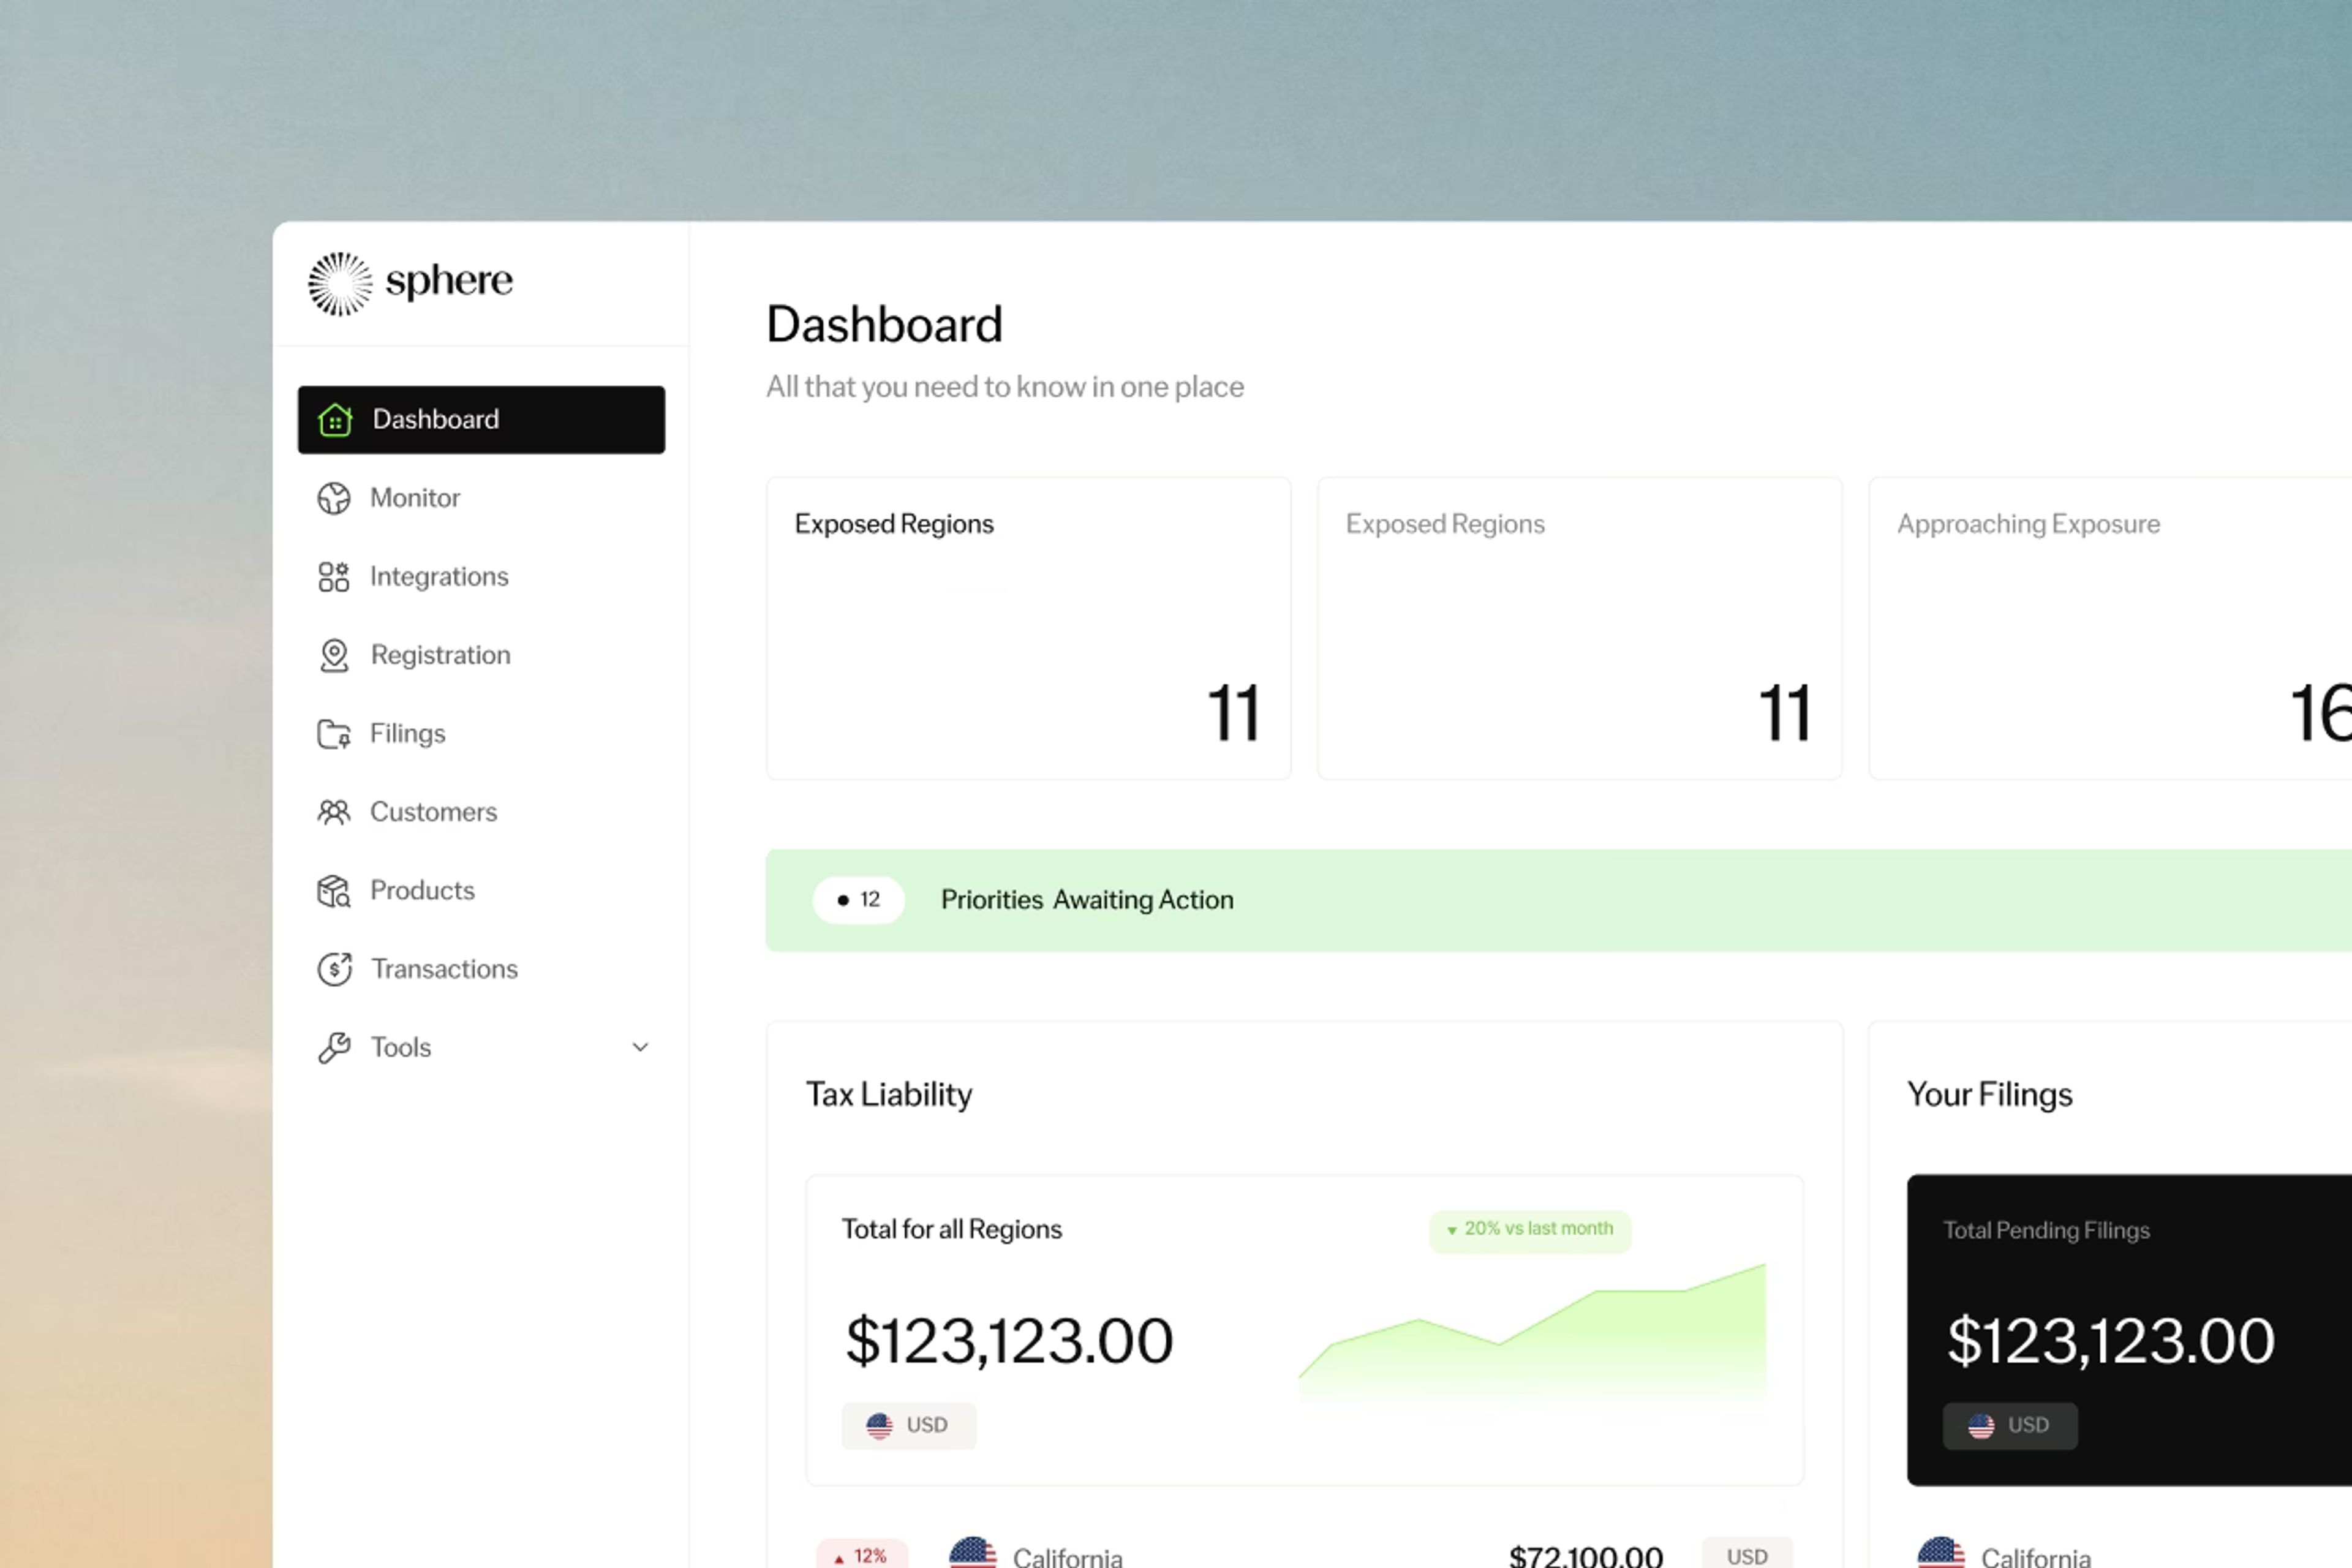Navigate to Registration
This screenshot has width=2352, height=1568.
tap(441, 655)
